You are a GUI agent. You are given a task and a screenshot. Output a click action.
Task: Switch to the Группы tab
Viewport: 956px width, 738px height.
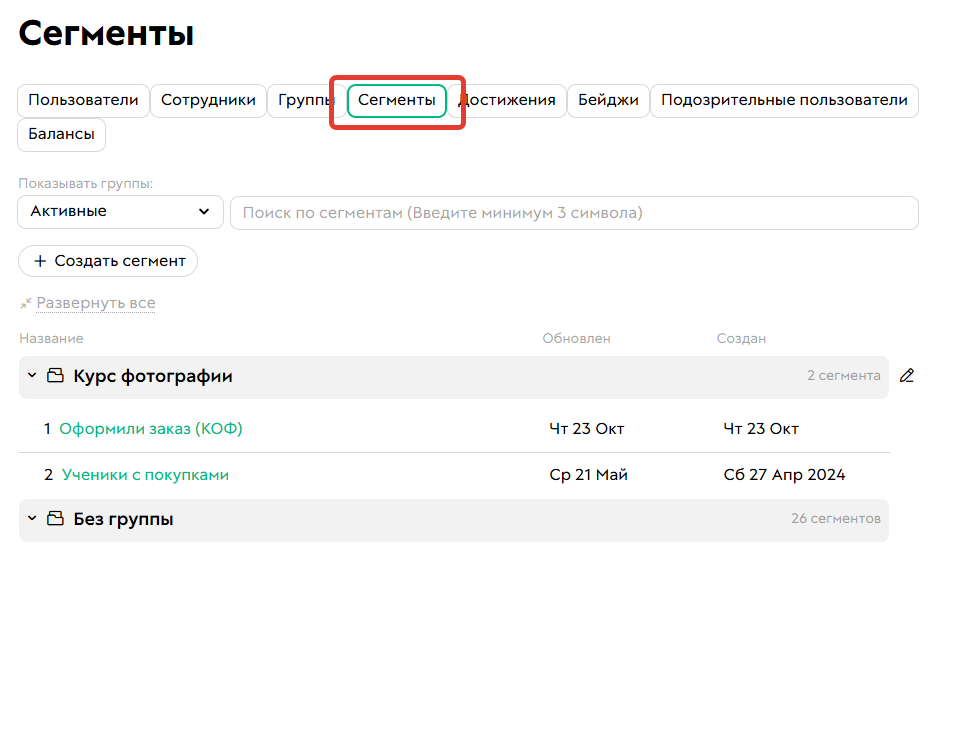click(305, 100)
